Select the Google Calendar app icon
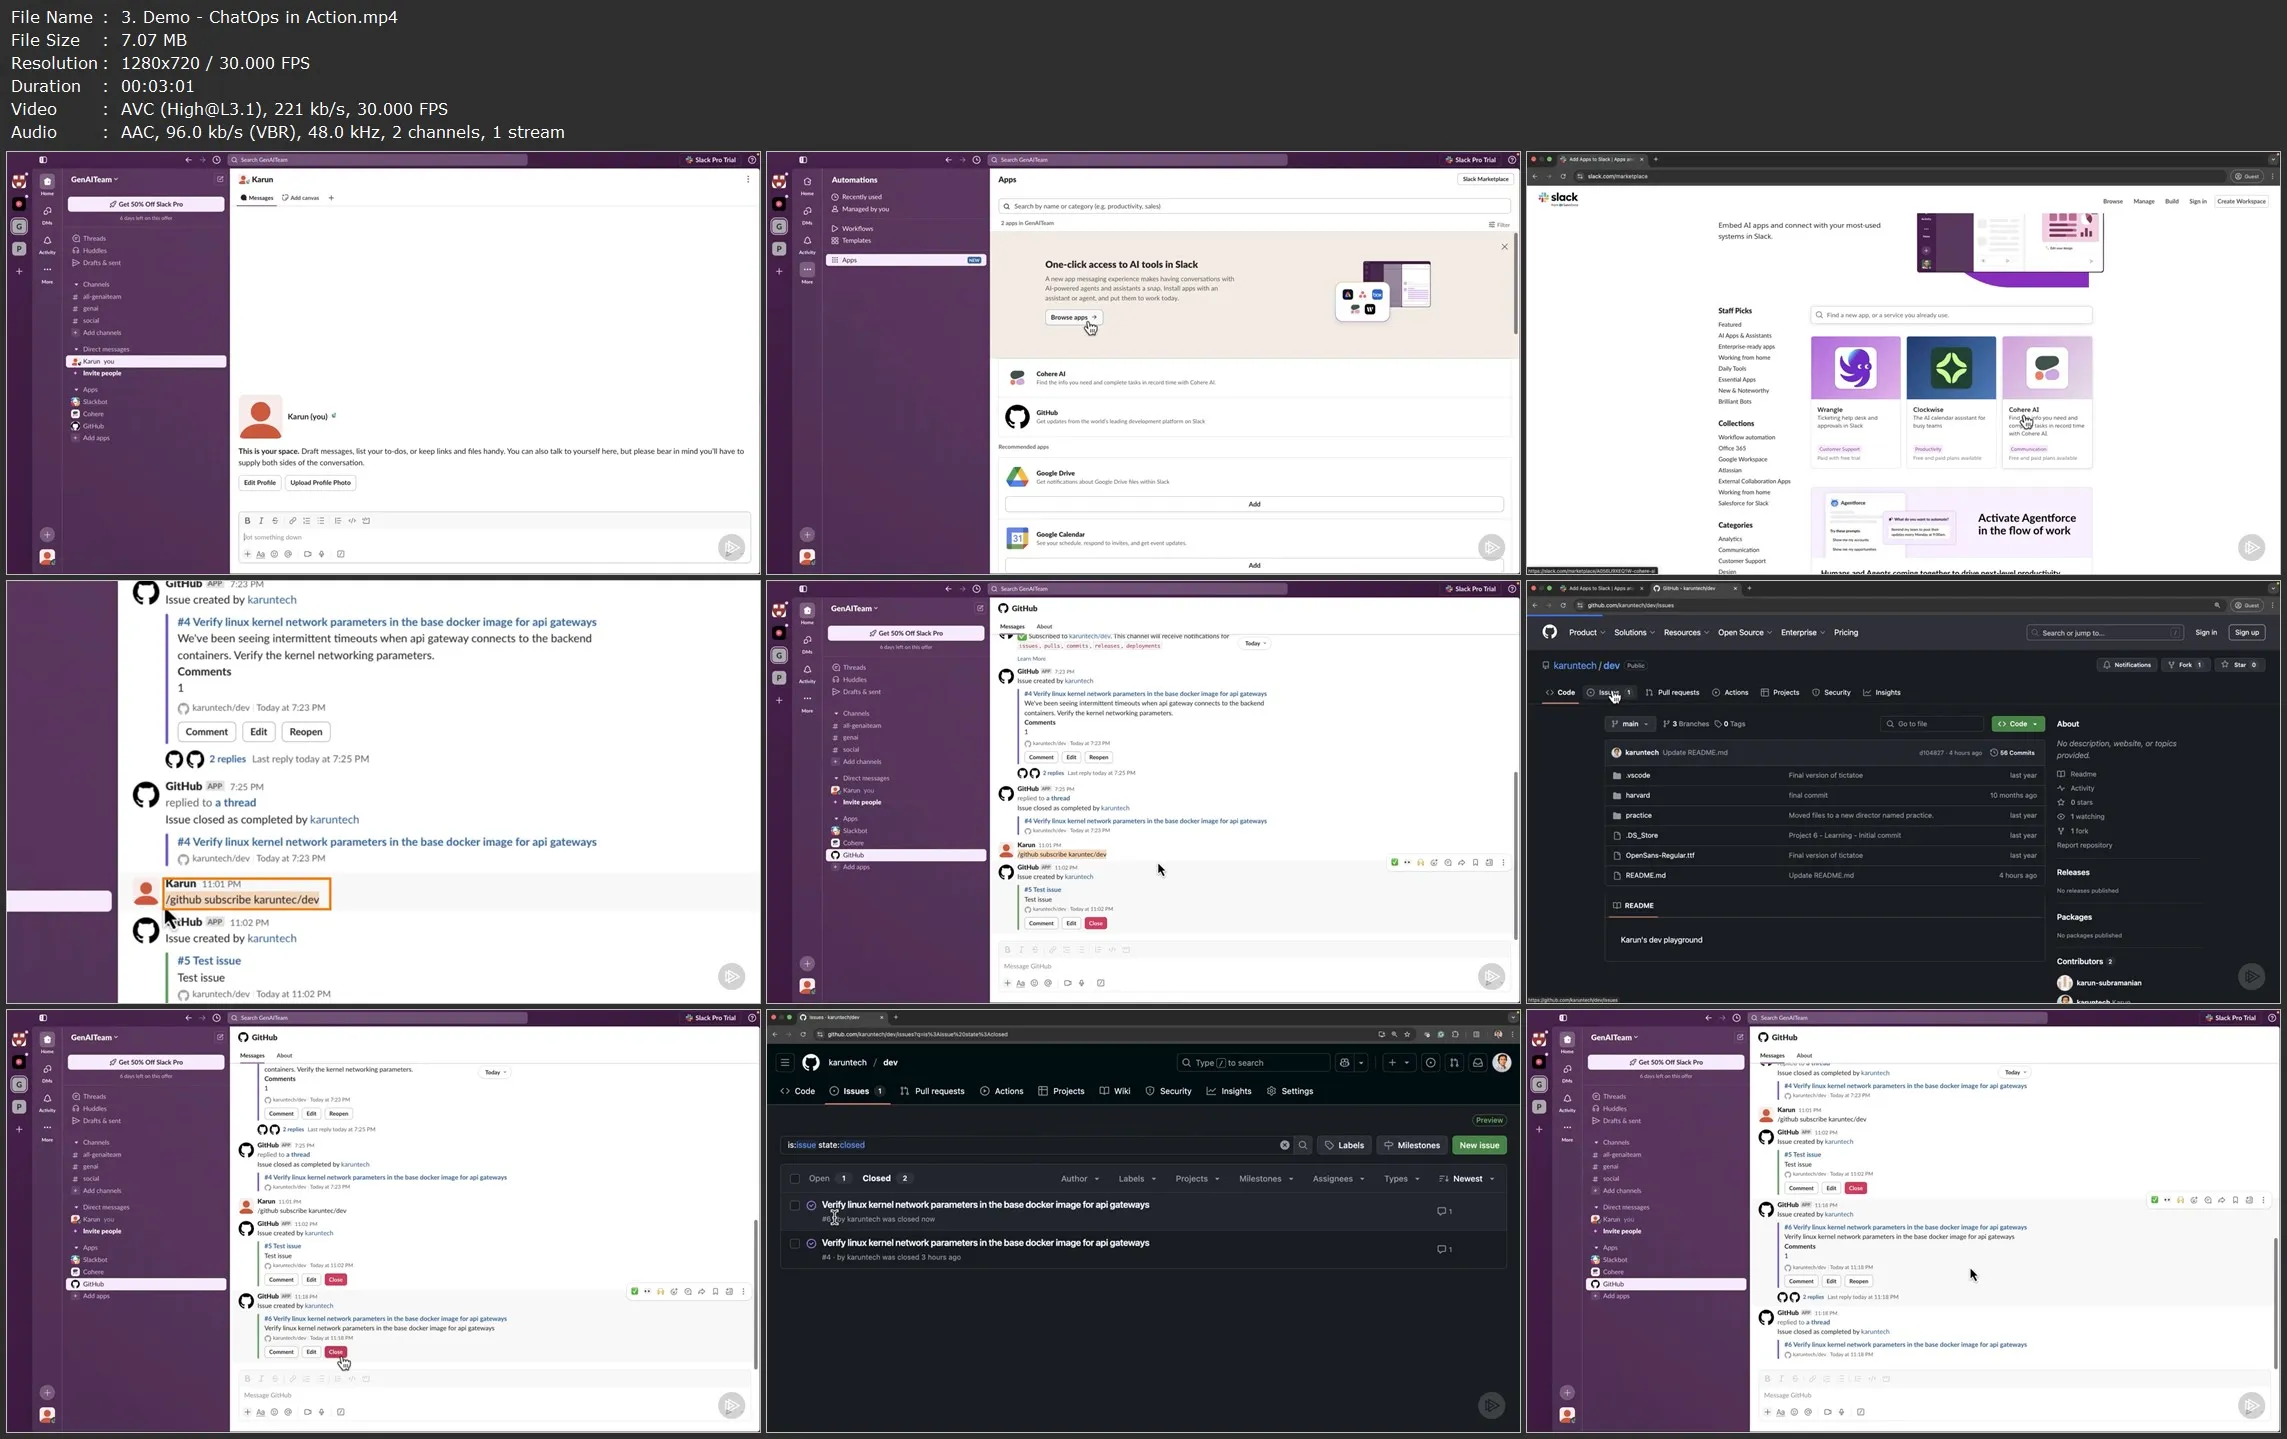The width and height of the screenshot is (2287, 1439). pos(1017,538)
